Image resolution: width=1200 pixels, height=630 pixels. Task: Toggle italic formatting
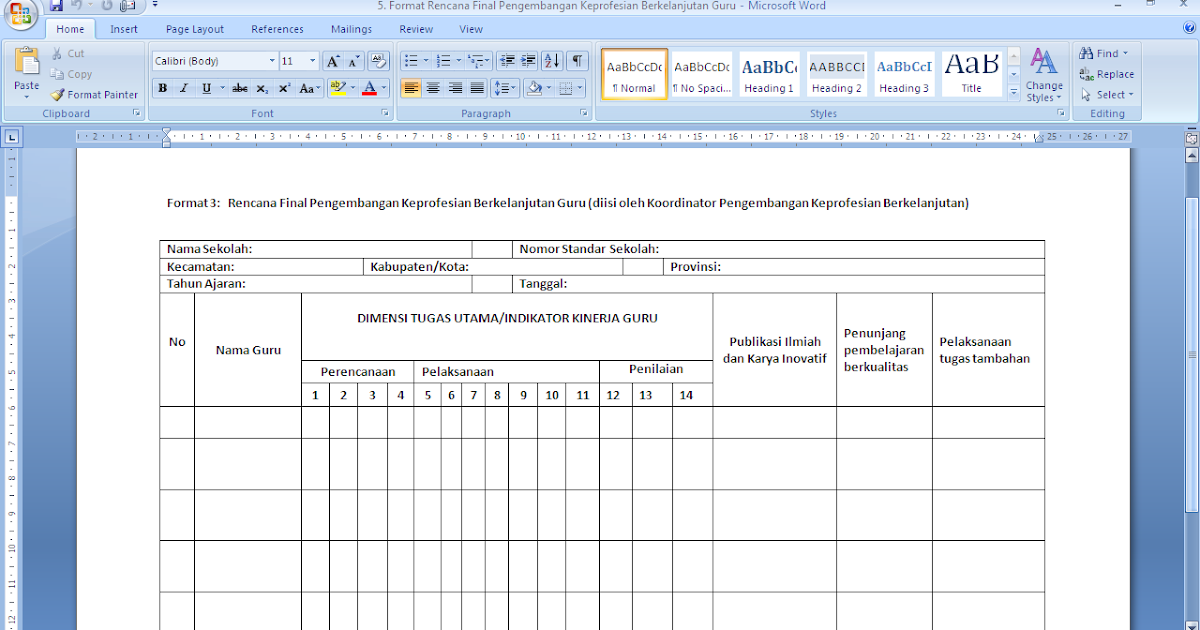(182, 88)
